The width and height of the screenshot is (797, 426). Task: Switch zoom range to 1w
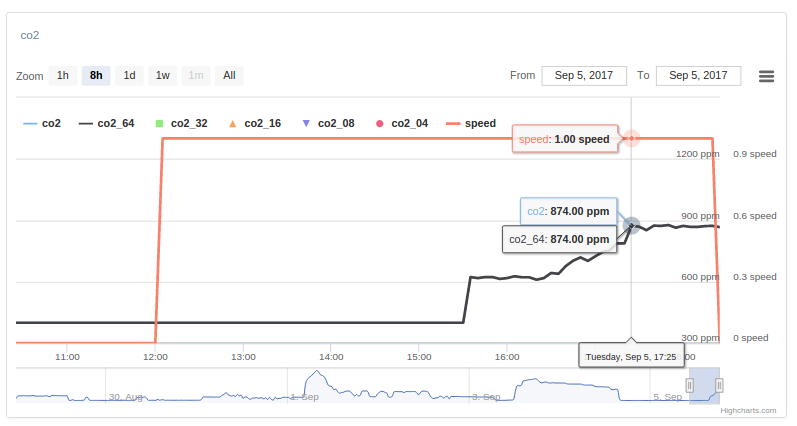point(163,75)
